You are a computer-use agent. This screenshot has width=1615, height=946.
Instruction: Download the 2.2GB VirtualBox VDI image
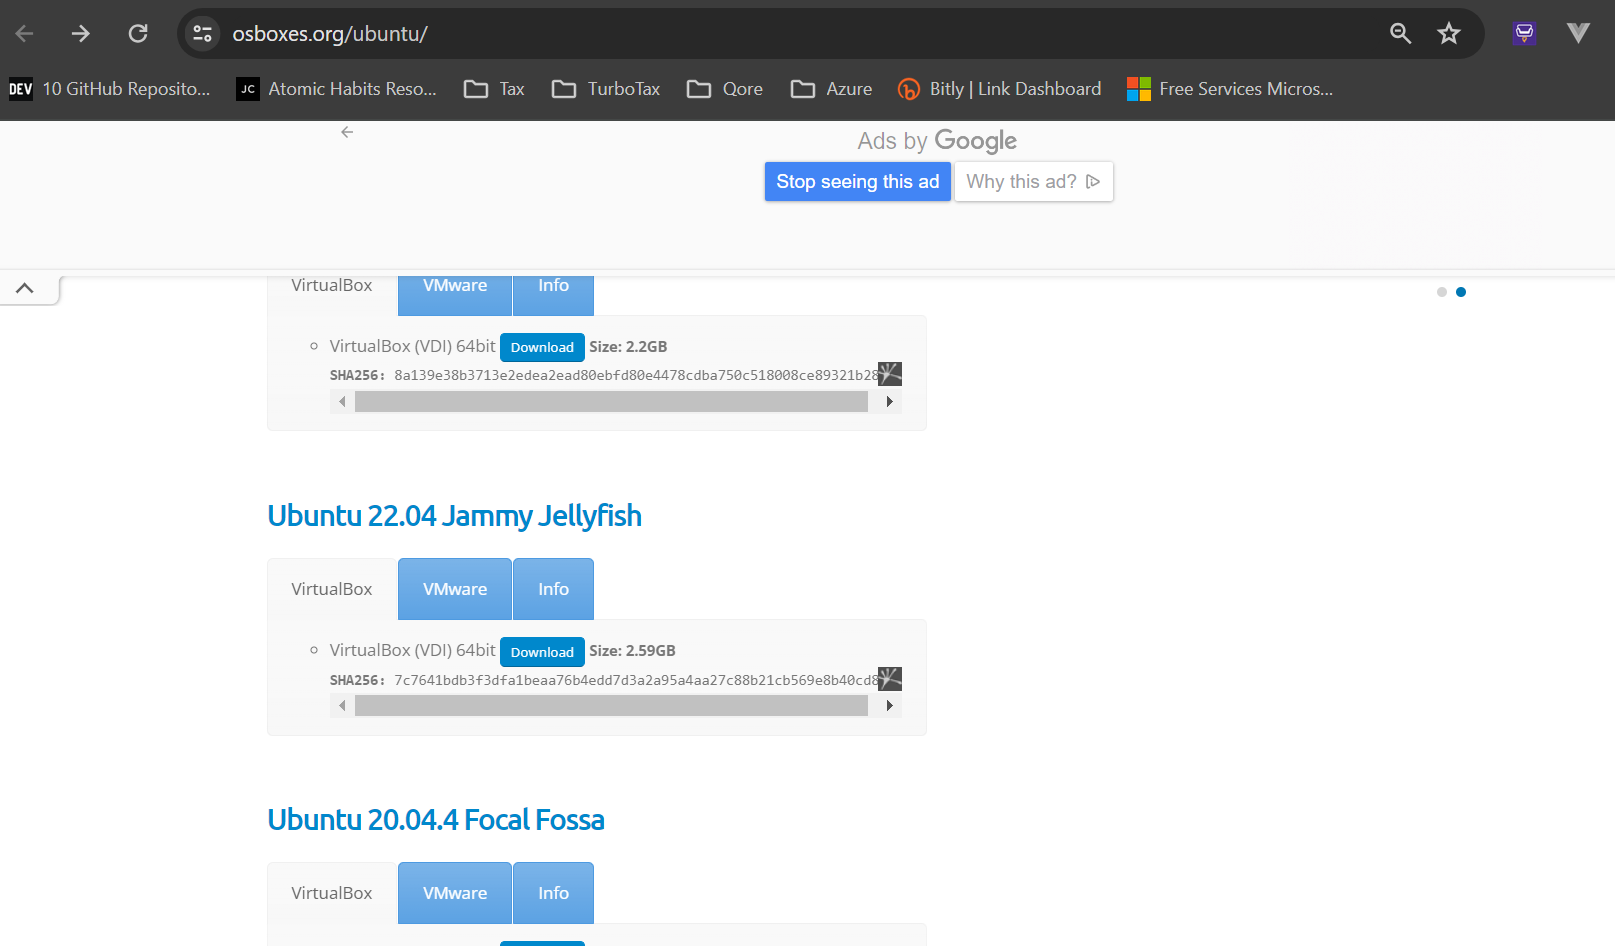pos(542,347)
